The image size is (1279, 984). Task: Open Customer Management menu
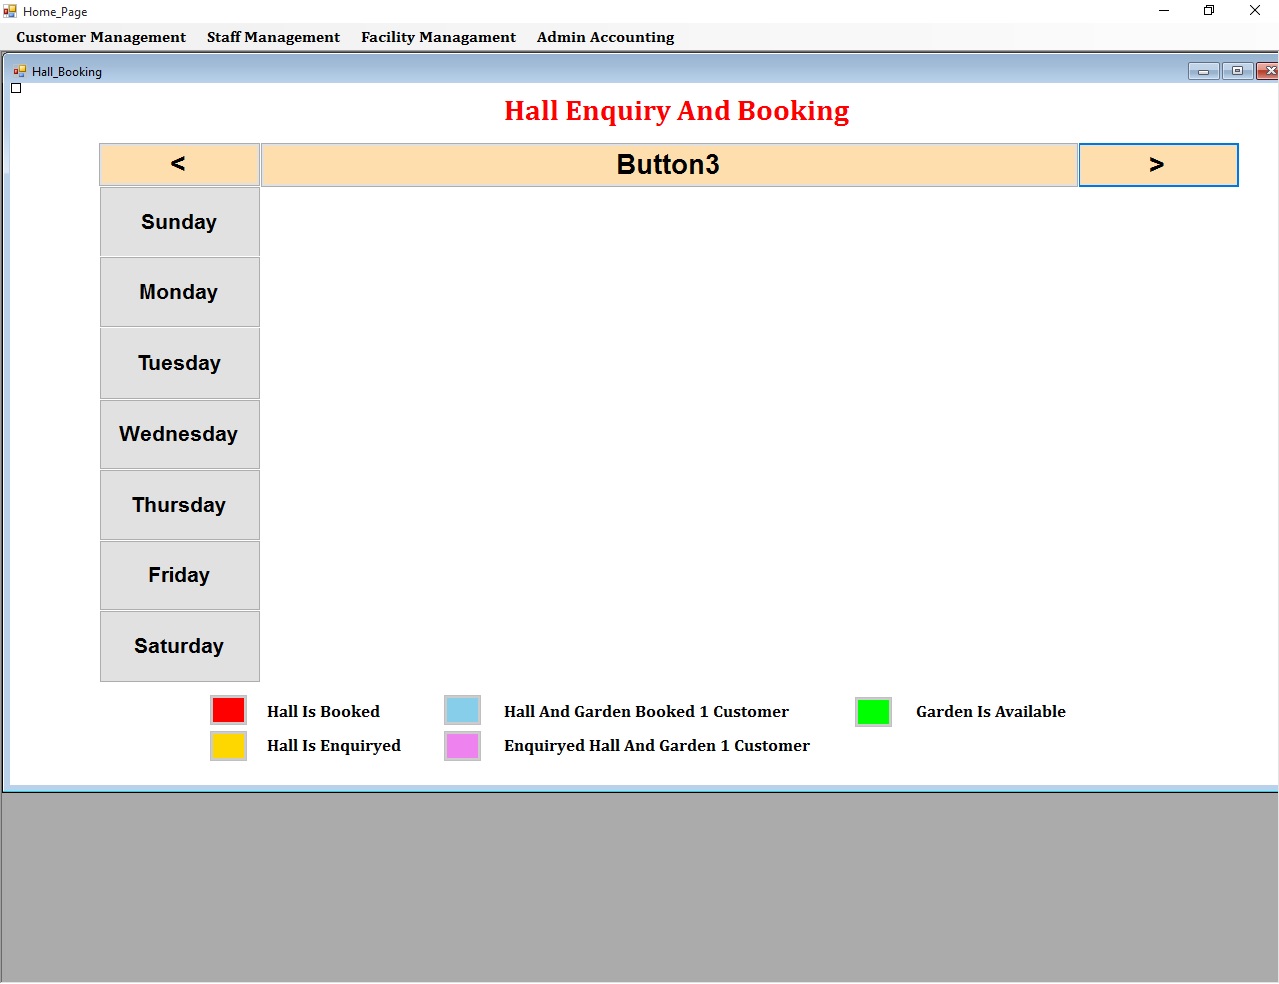point(101,37)
